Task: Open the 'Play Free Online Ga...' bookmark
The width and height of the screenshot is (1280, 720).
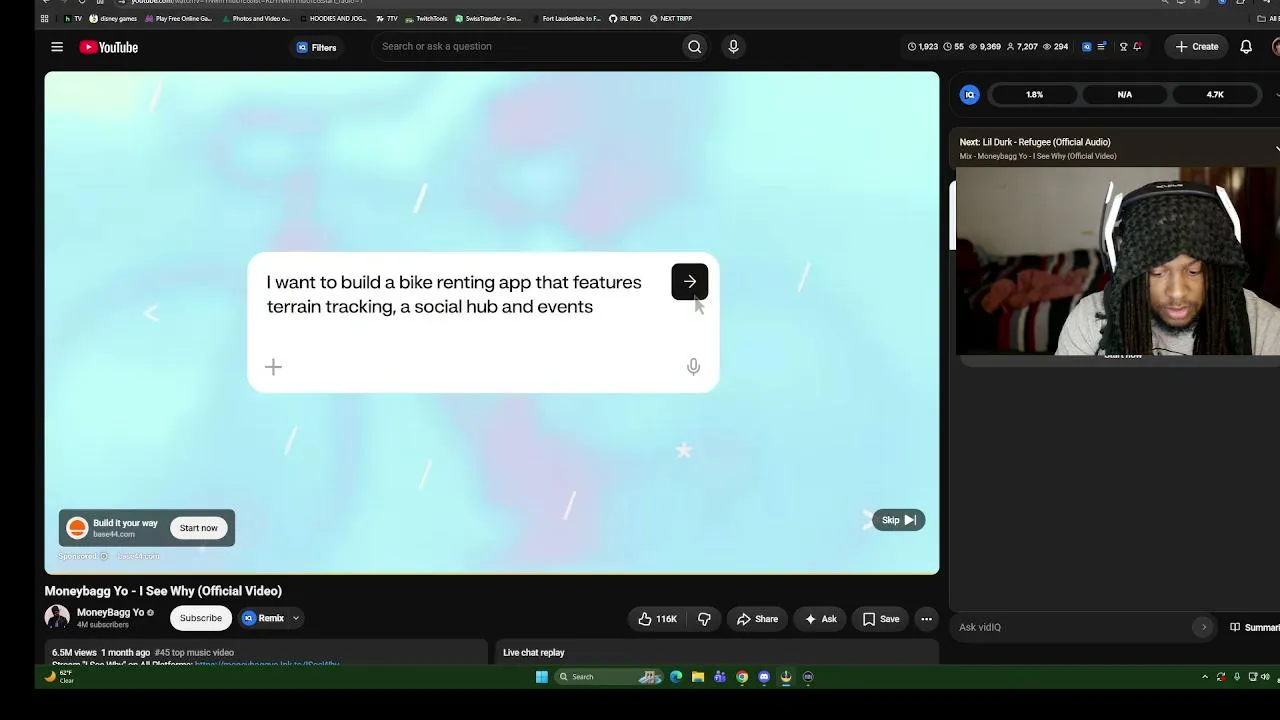Action: pyautogui.click(x=179, y=18)
